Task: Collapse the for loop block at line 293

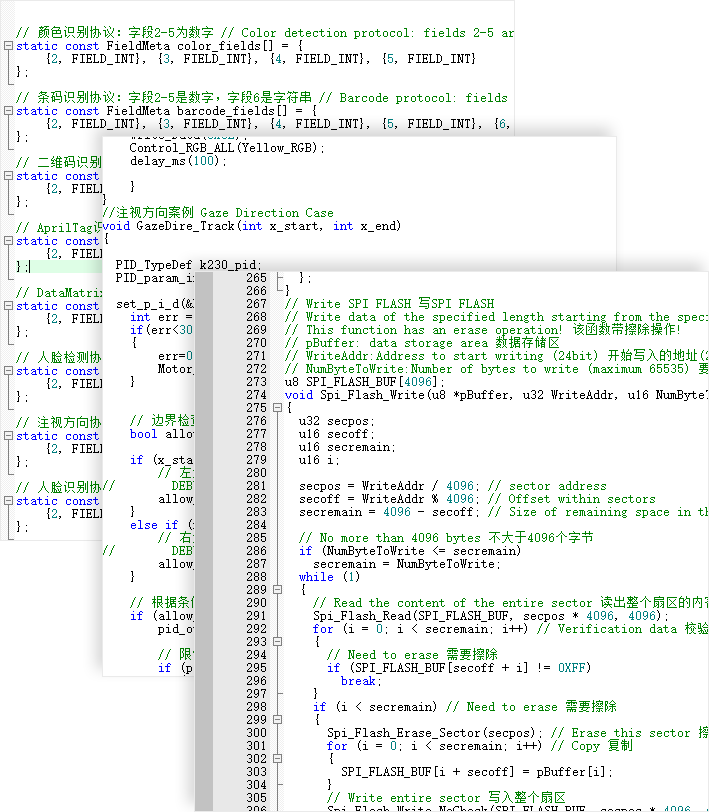Action: (277, 642)
